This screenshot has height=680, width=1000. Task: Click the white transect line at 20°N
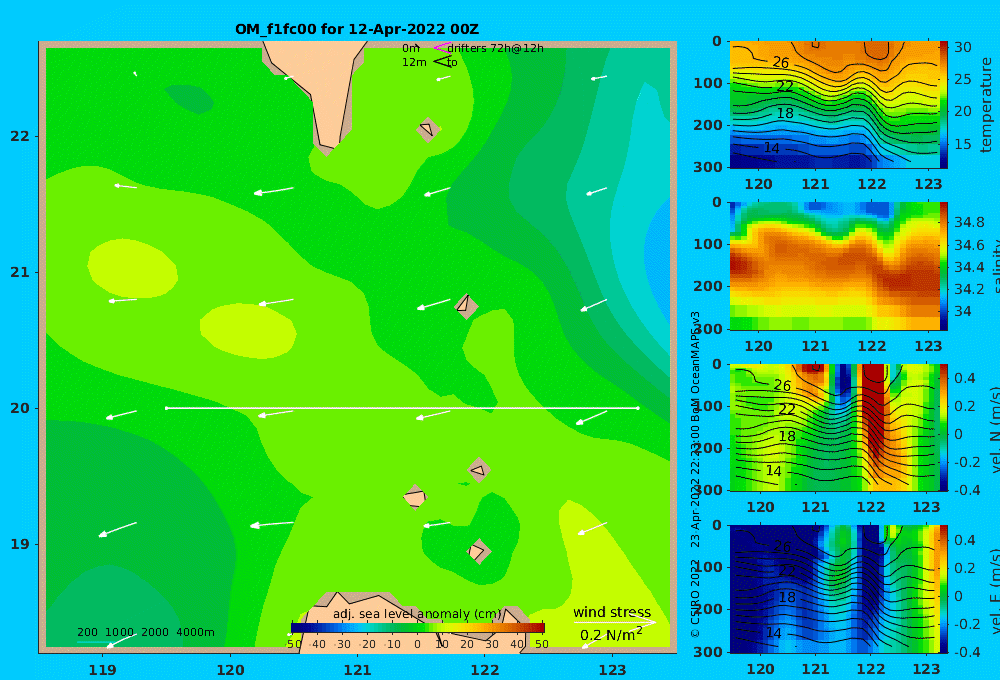[402, 408]
